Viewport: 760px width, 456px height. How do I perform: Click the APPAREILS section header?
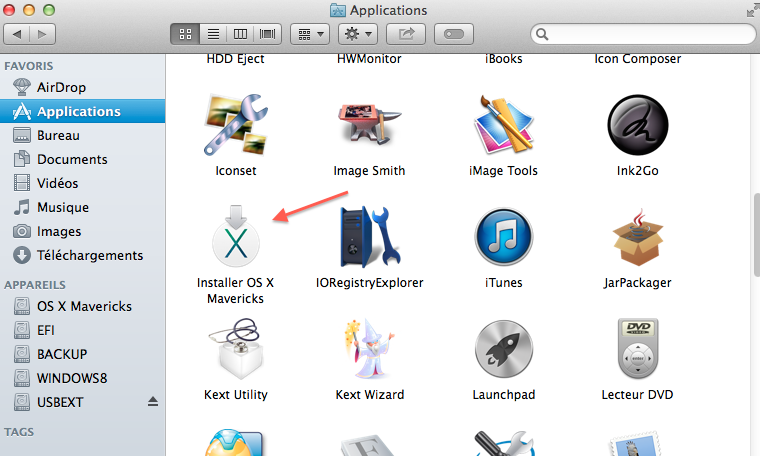[35, 285]
